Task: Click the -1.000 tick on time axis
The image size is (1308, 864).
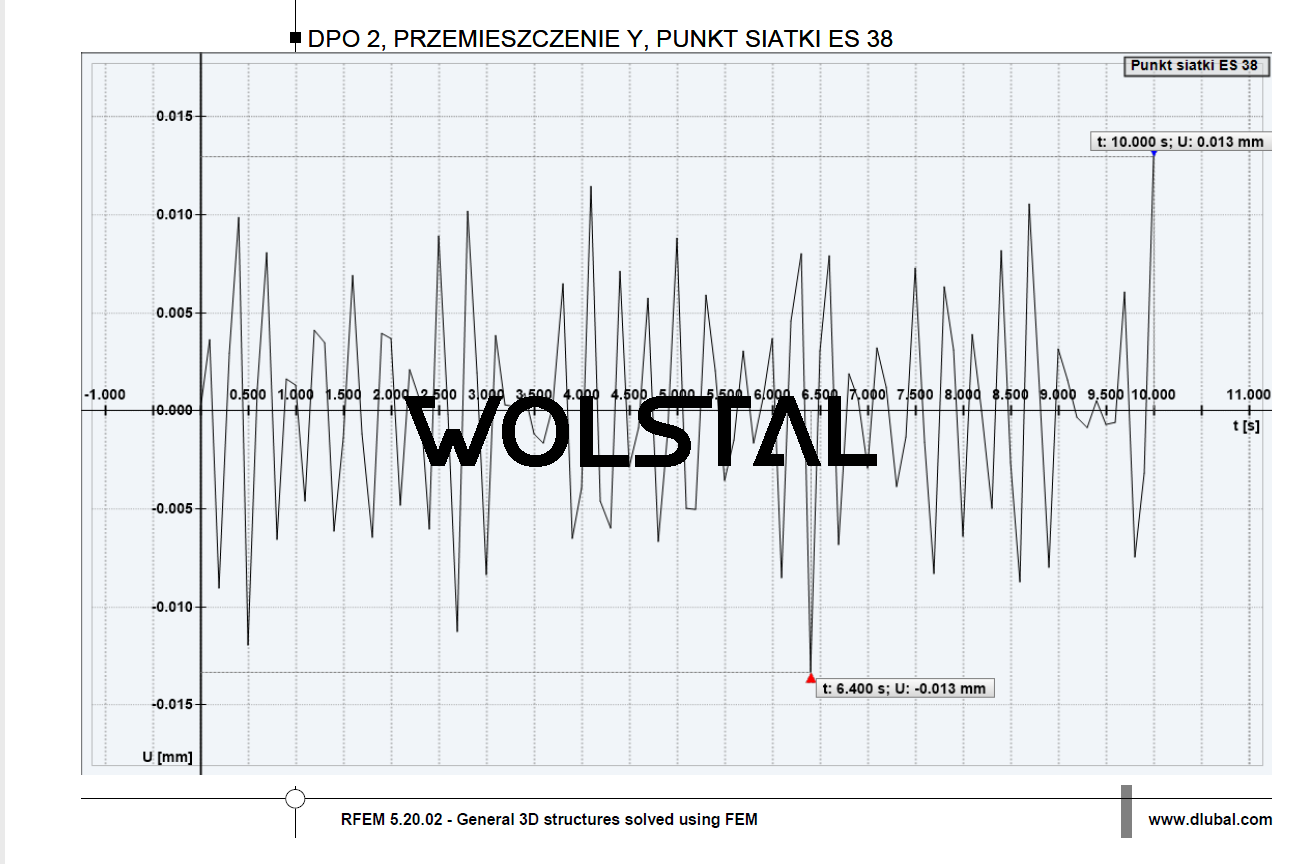Action: point(104,395)
